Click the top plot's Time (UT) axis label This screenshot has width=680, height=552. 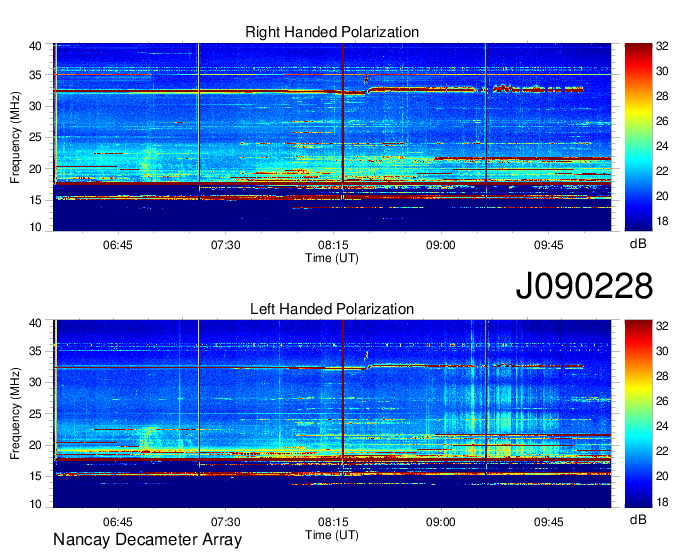(x=332, y=258)
